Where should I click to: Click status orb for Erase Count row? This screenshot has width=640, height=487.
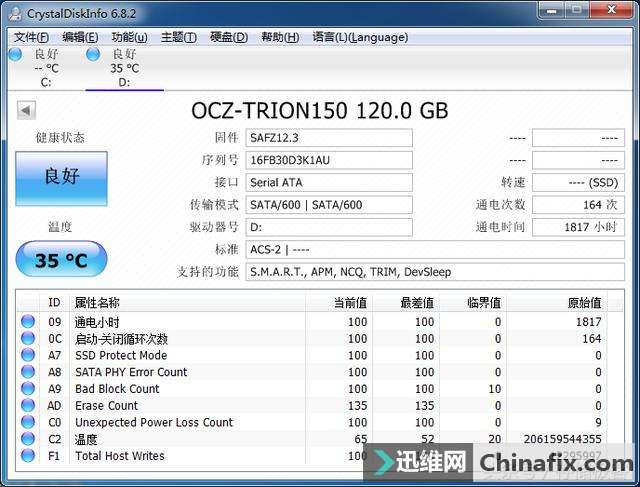[28, 405]
